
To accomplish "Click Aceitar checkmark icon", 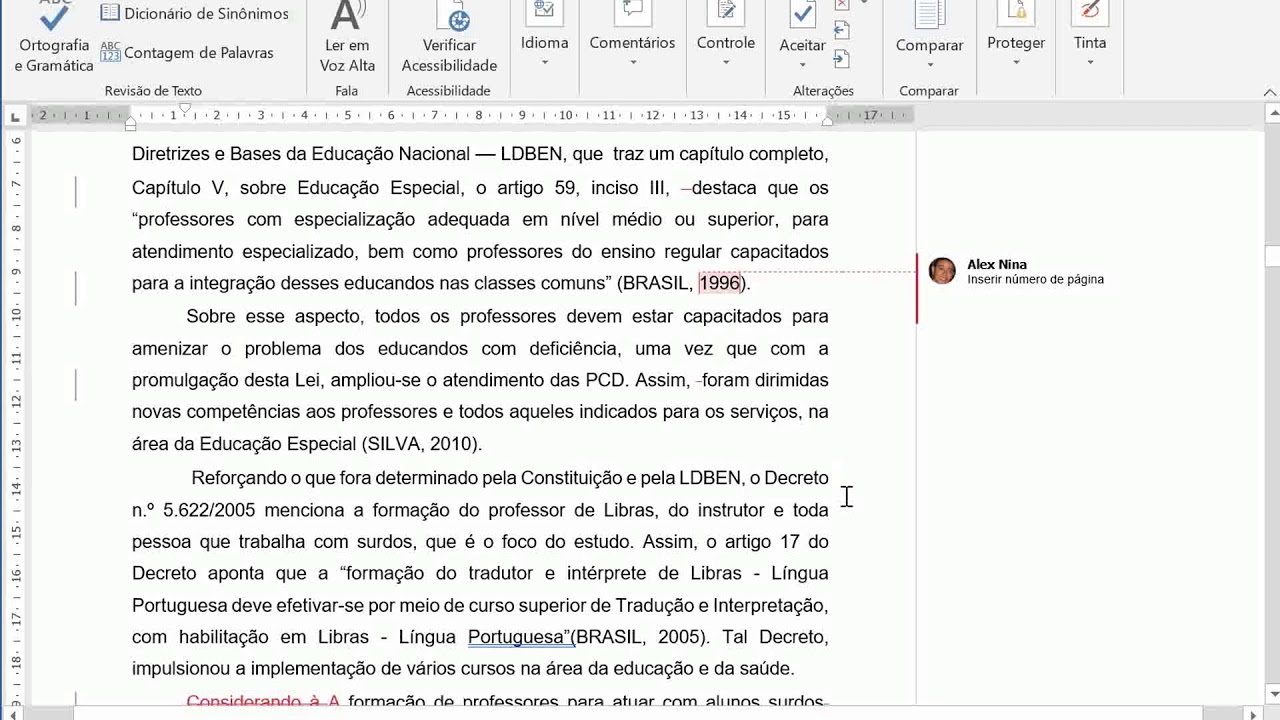I will click(x=802, y=14).
